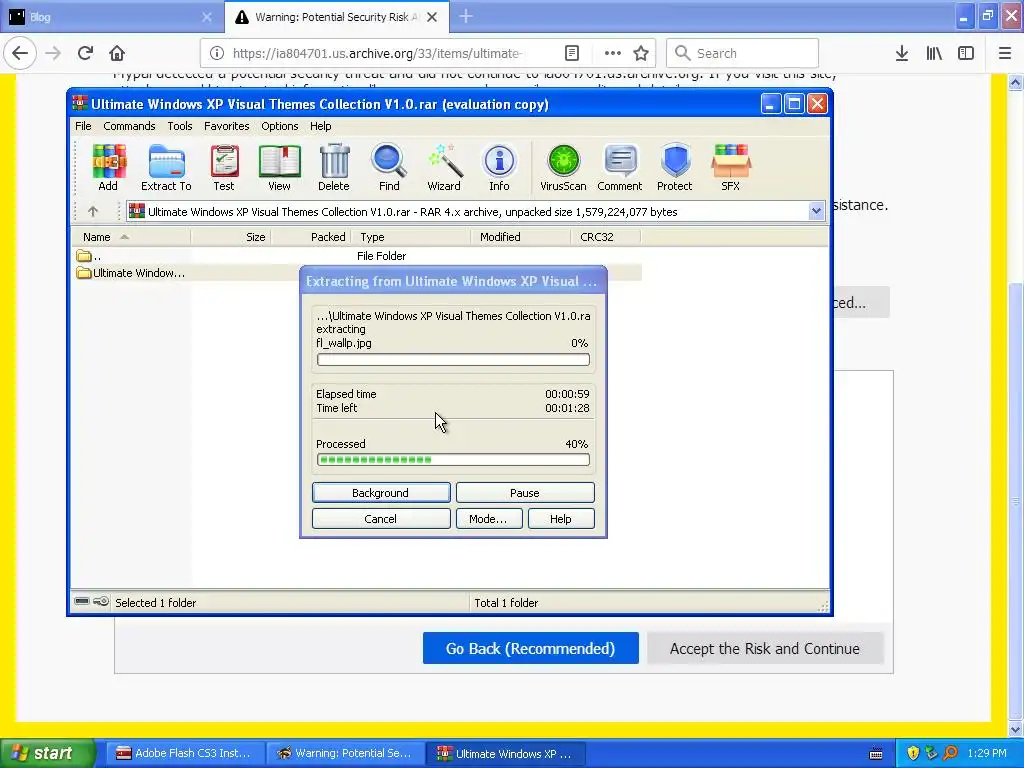The width and height of the screenshot is (1024, 768).
Task: Sort by the Packed column header
Action: pyautogui.click(x=310, y=236)
